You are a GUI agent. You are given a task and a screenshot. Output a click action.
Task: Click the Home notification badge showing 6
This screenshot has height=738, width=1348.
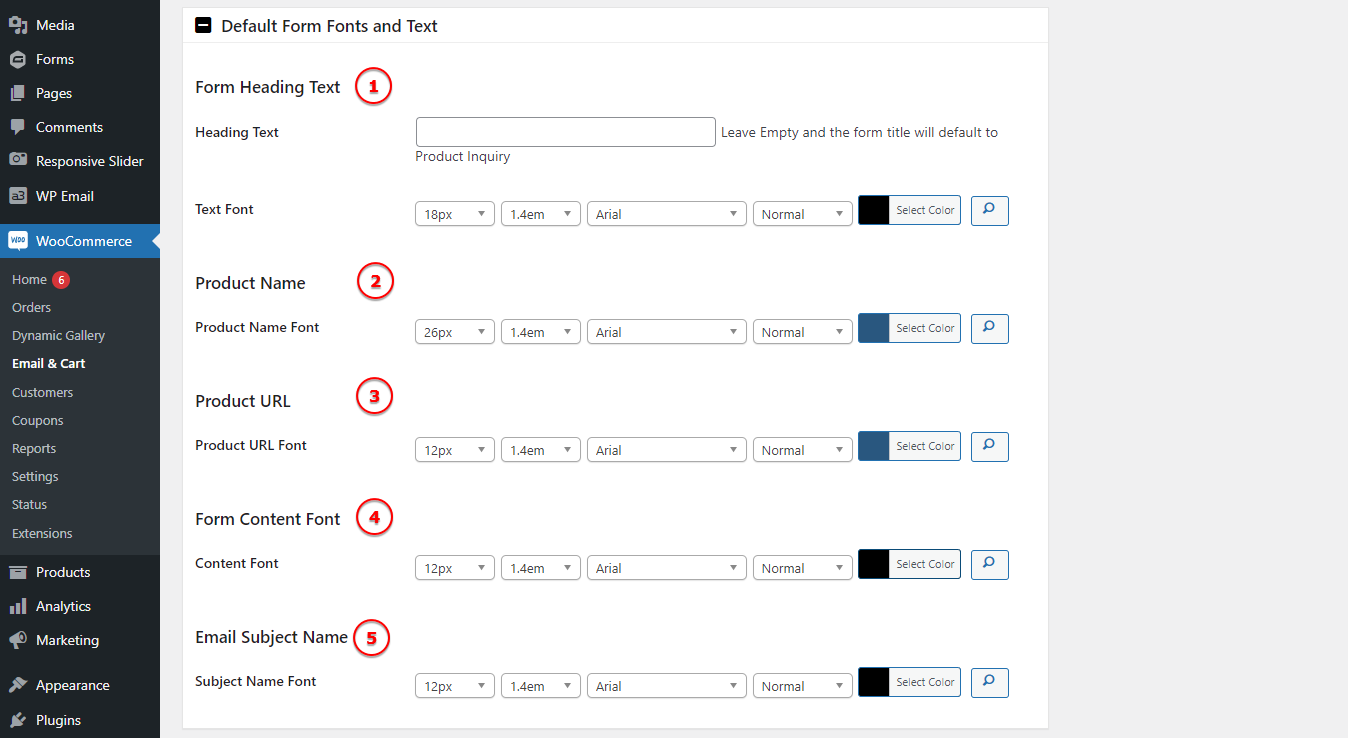(x=61, y=280)
